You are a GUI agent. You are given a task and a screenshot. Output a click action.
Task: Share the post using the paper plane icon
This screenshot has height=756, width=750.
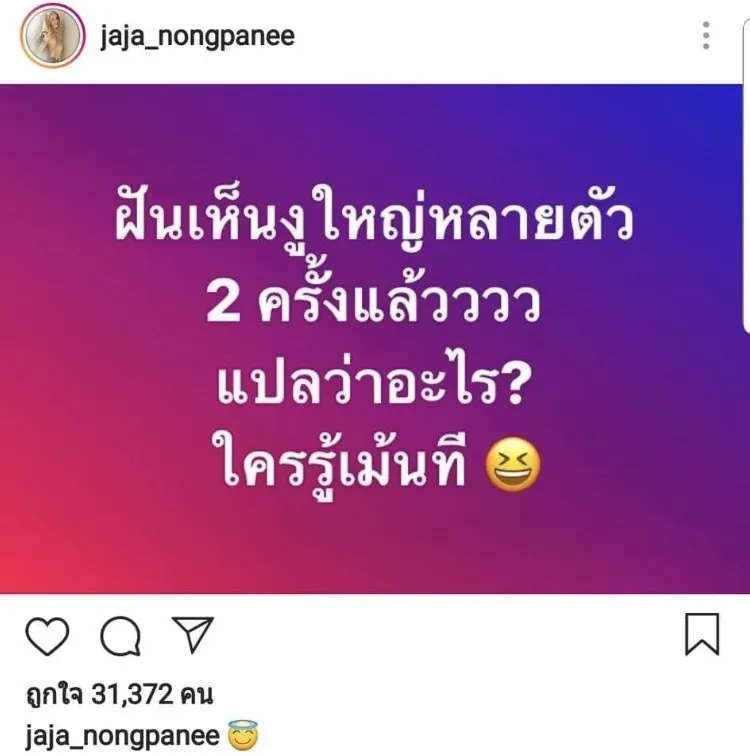pos(193,634)
